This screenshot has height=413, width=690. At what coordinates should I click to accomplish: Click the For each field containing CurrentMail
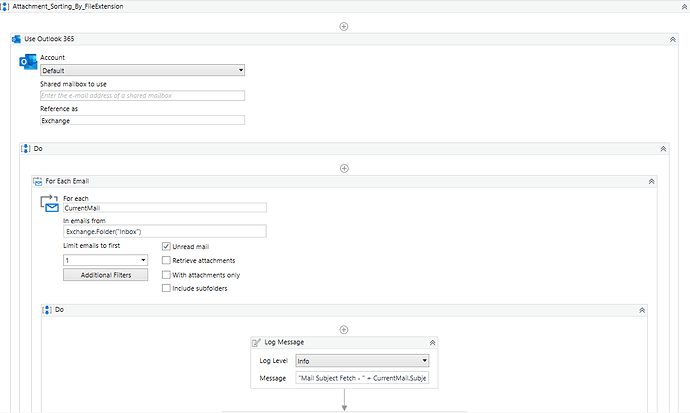click(x=165, y=208)
